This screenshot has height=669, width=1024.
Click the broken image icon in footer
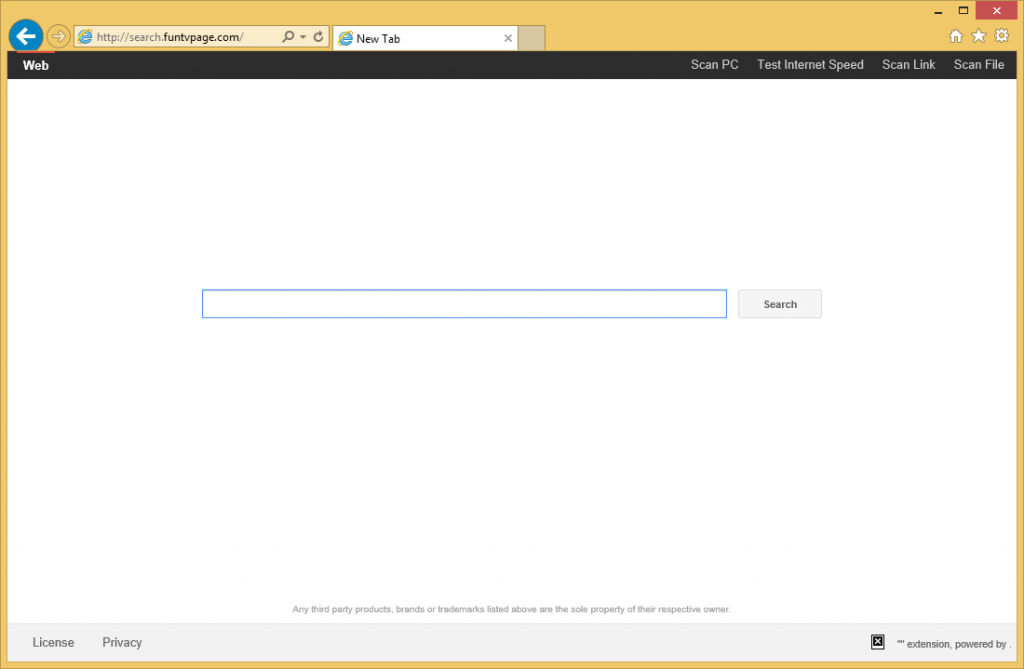[877, 642]
